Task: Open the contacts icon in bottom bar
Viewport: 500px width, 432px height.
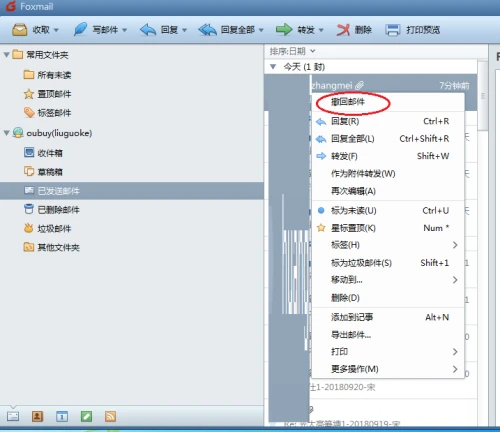Action: tap(37, 416)
